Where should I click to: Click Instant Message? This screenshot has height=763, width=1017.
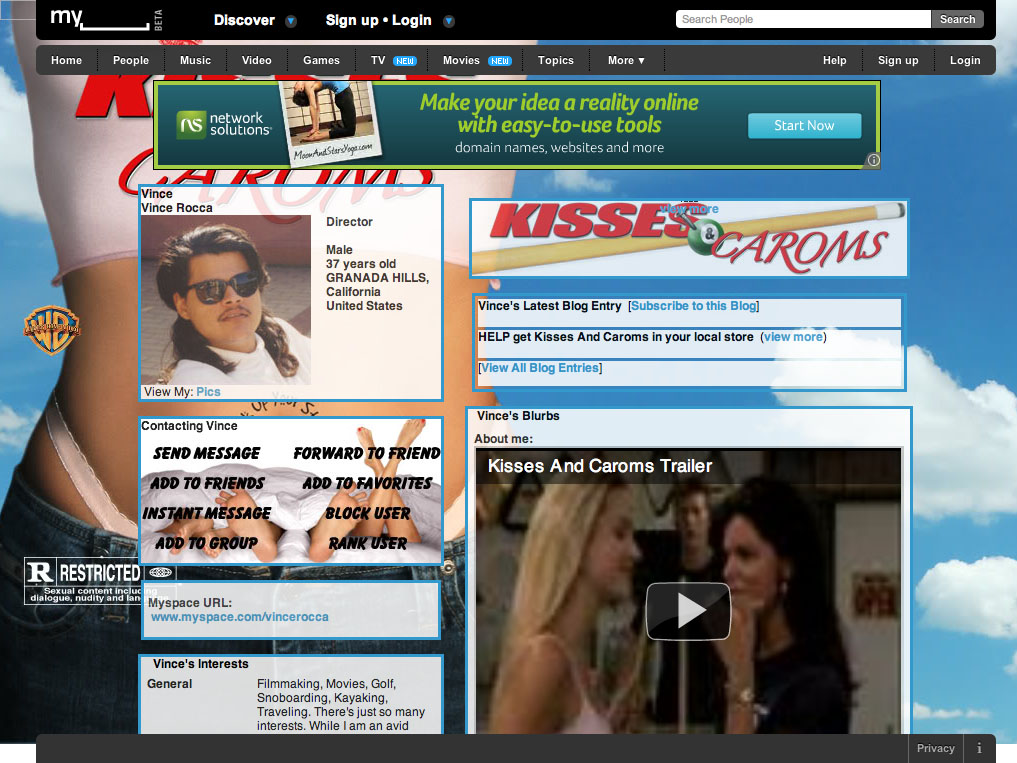(207, 513)
